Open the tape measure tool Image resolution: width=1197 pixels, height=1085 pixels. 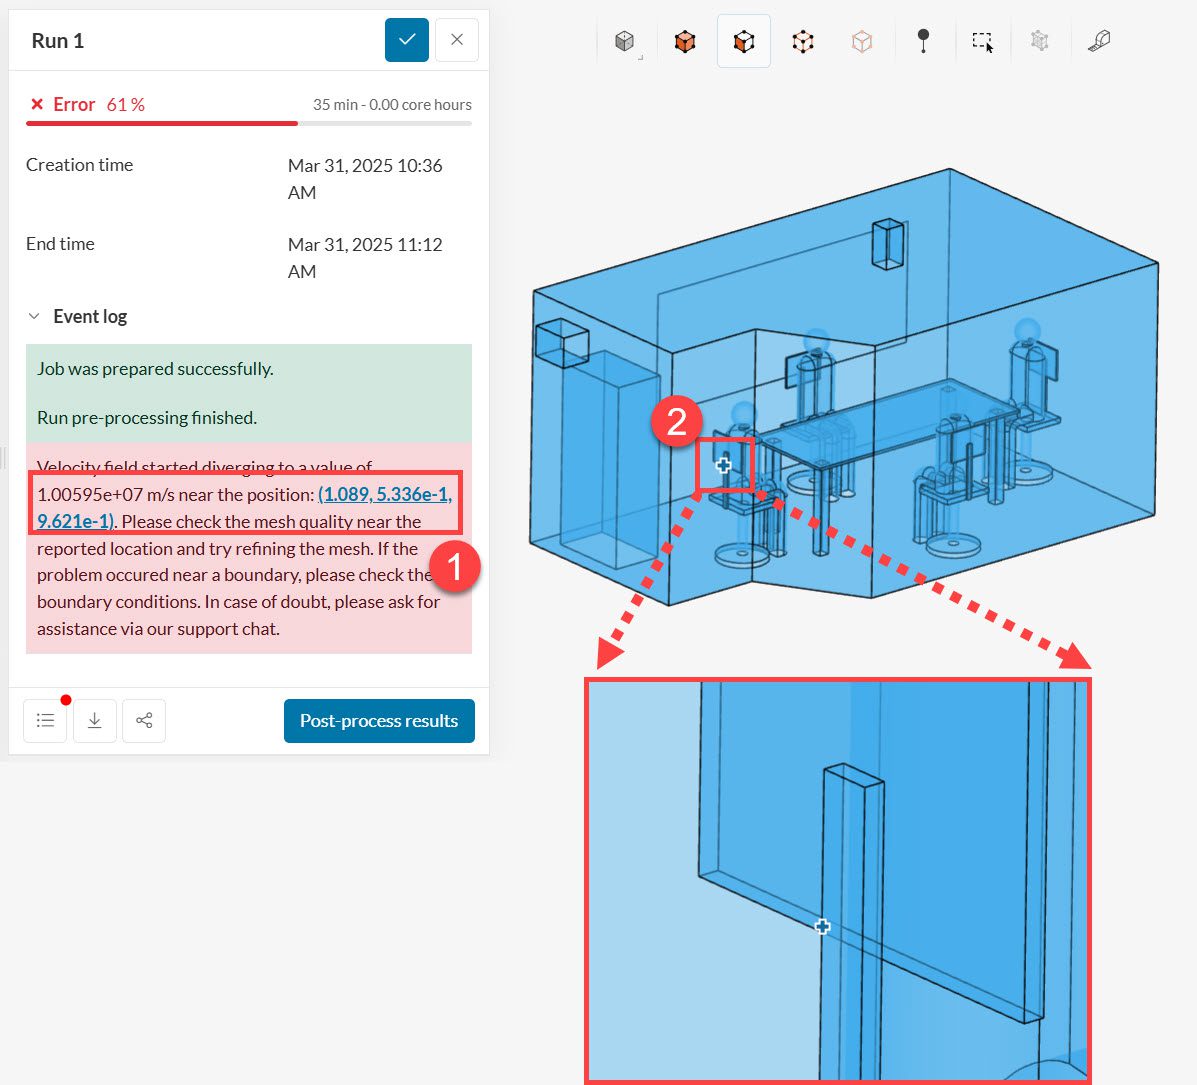[x=1099, y=42]
